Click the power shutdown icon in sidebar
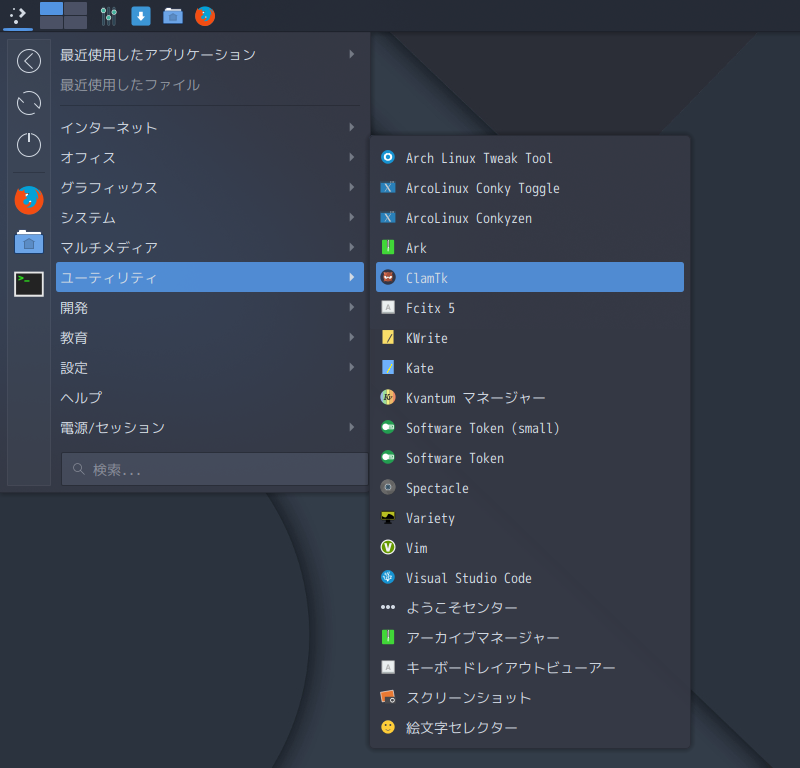800x768 pixels. click(x=29, y=145)
